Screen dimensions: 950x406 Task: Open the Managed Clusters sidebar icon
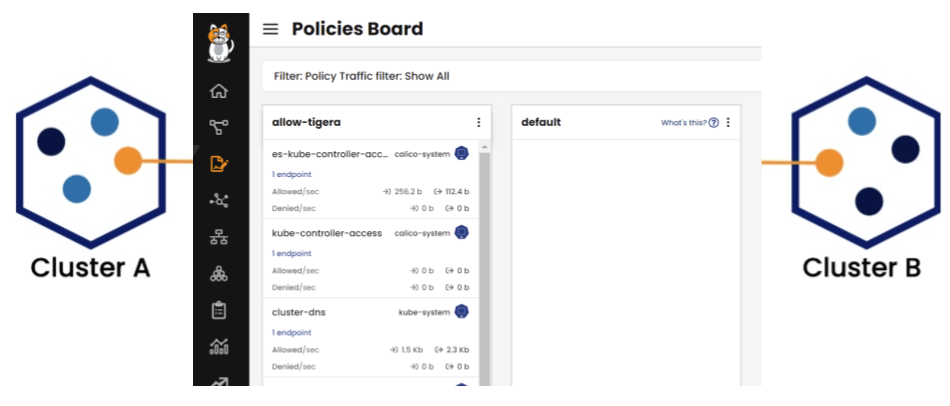tap(219, 274)
